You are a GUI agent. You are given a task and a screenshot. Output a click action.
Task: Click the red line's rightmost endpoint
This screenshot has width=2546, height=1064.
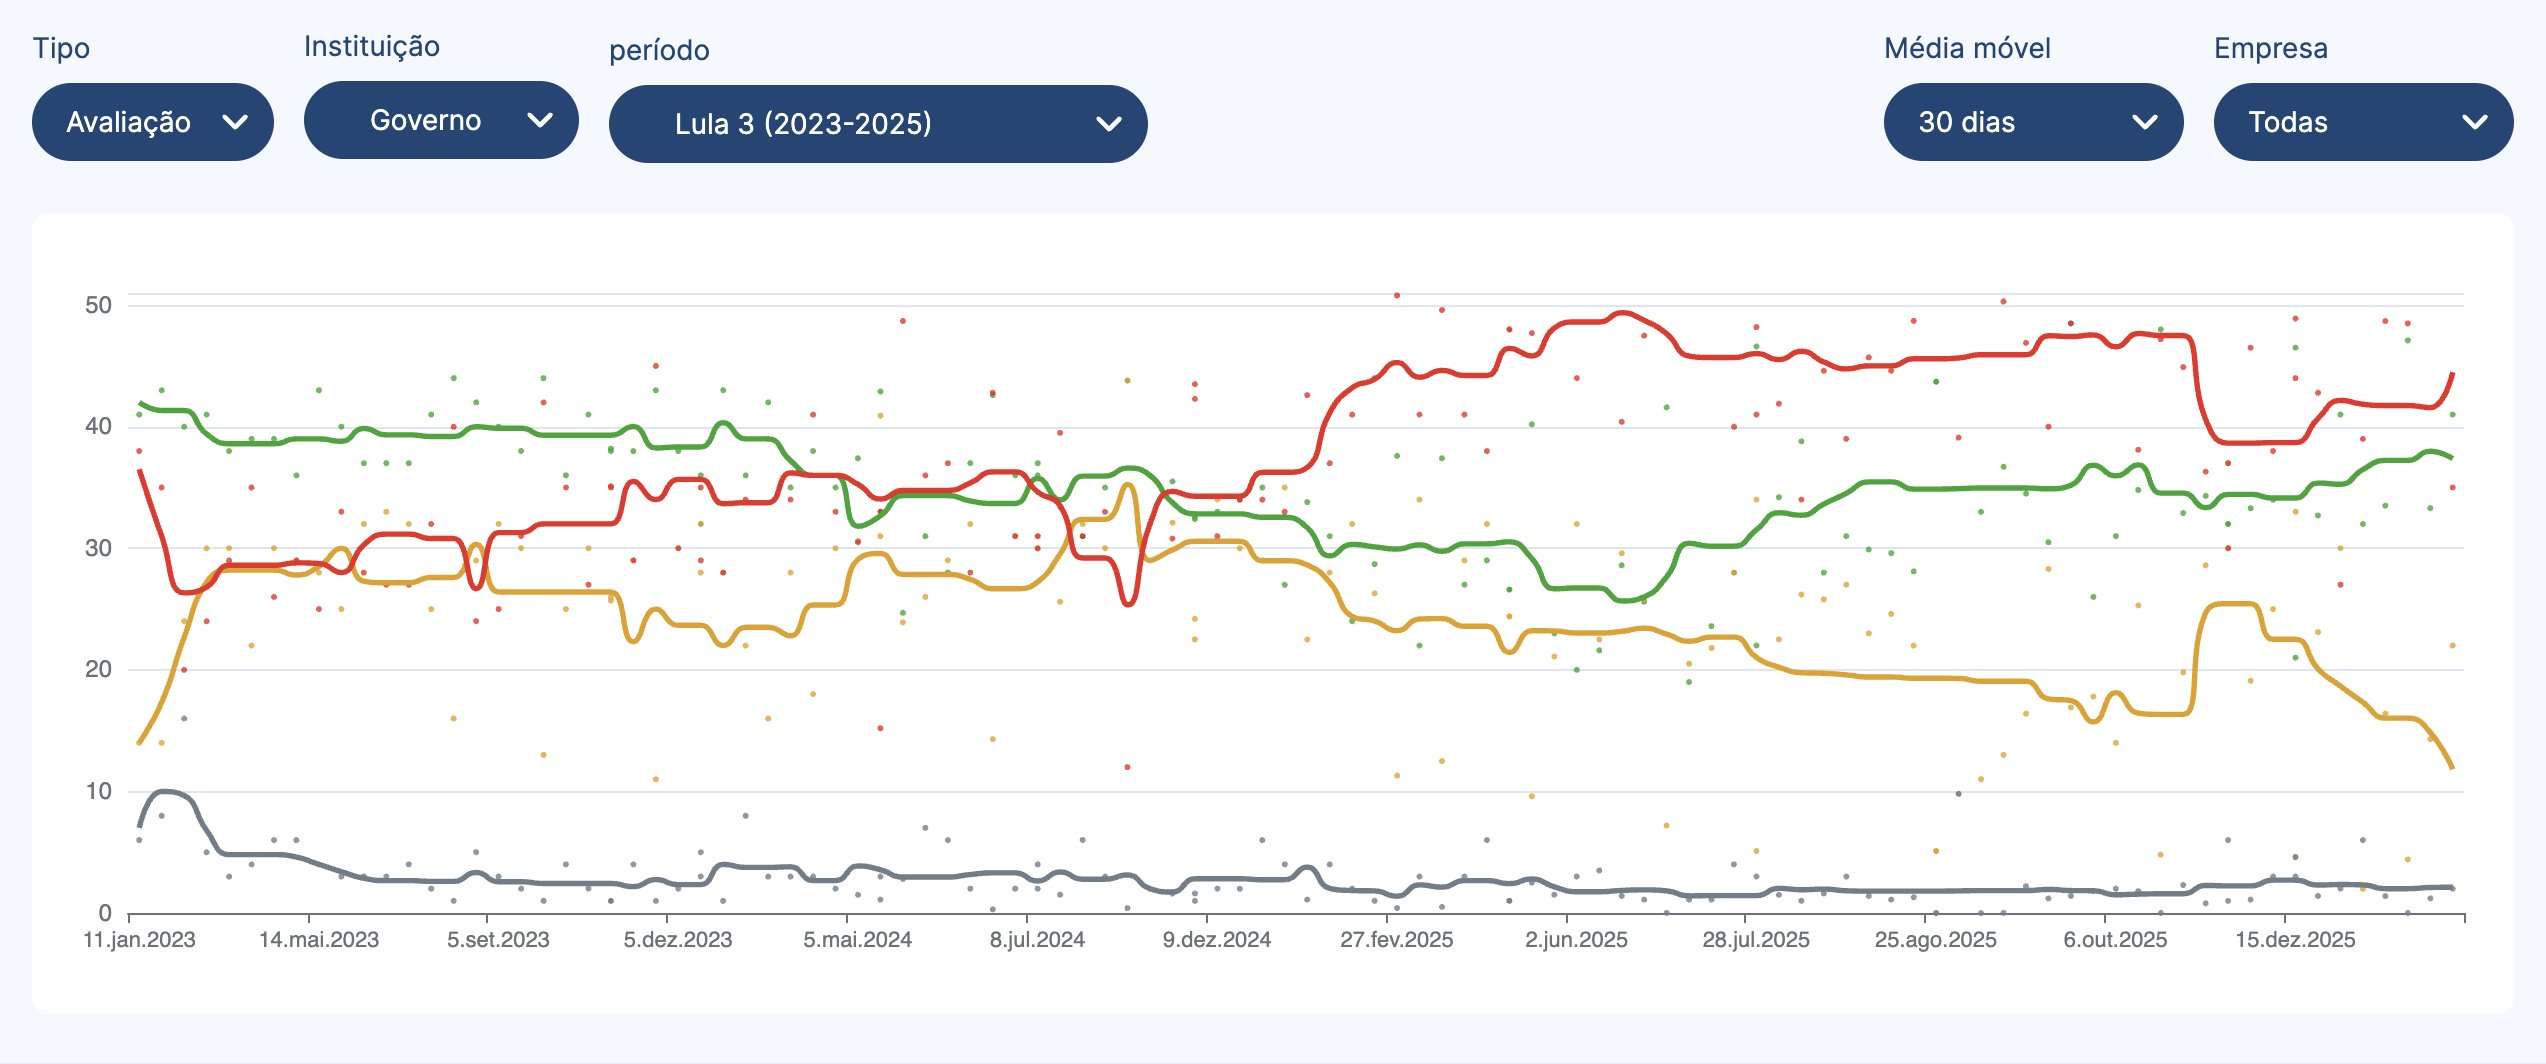(2453, 373)
